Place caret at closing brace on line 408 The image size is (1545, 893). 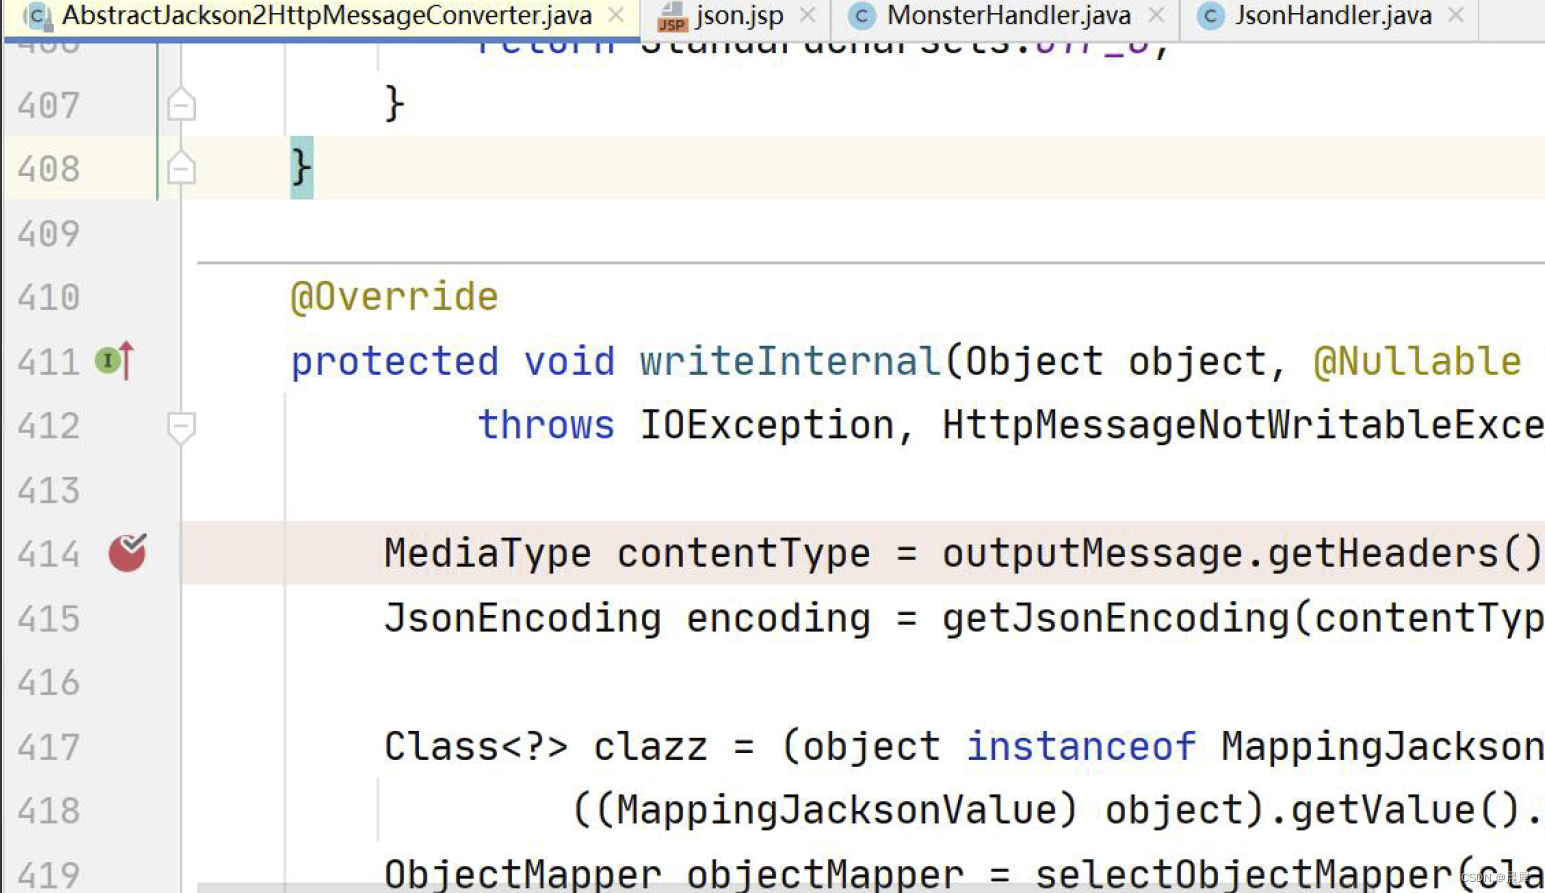coord(301,168)
